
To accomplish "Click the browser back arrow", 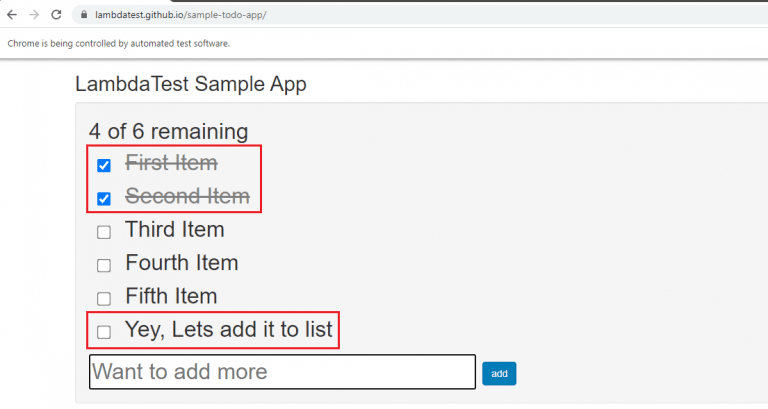I will coord(12,16).
